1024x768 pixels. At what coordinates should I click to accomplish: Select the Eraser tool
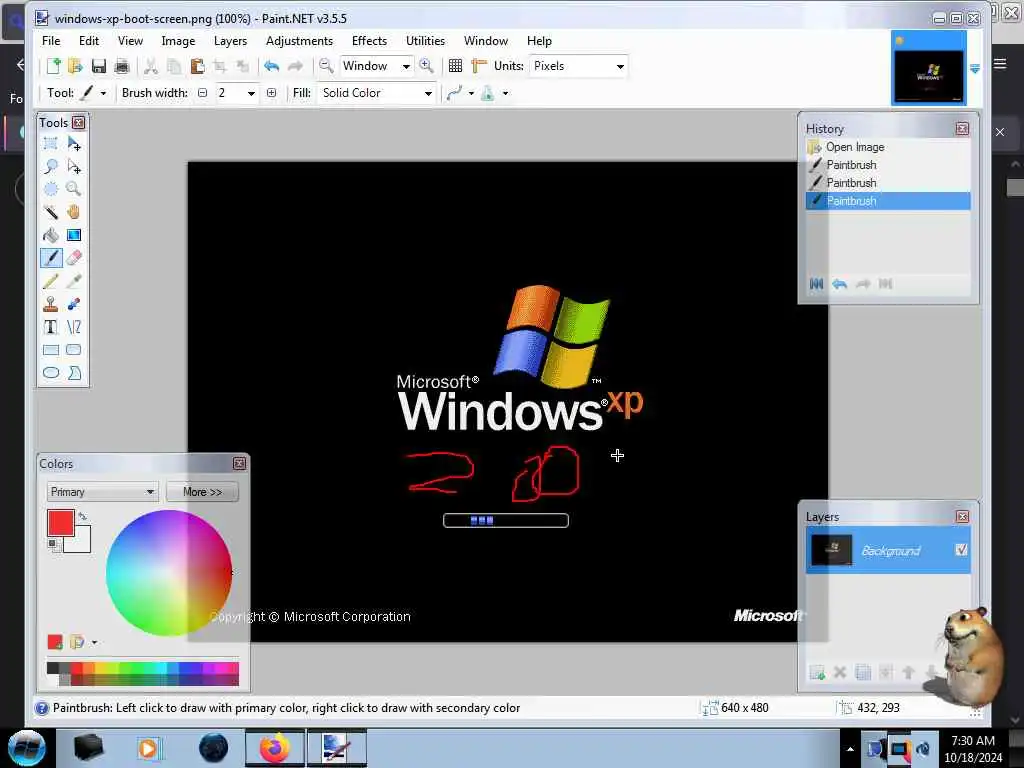(x=74, y=258)
